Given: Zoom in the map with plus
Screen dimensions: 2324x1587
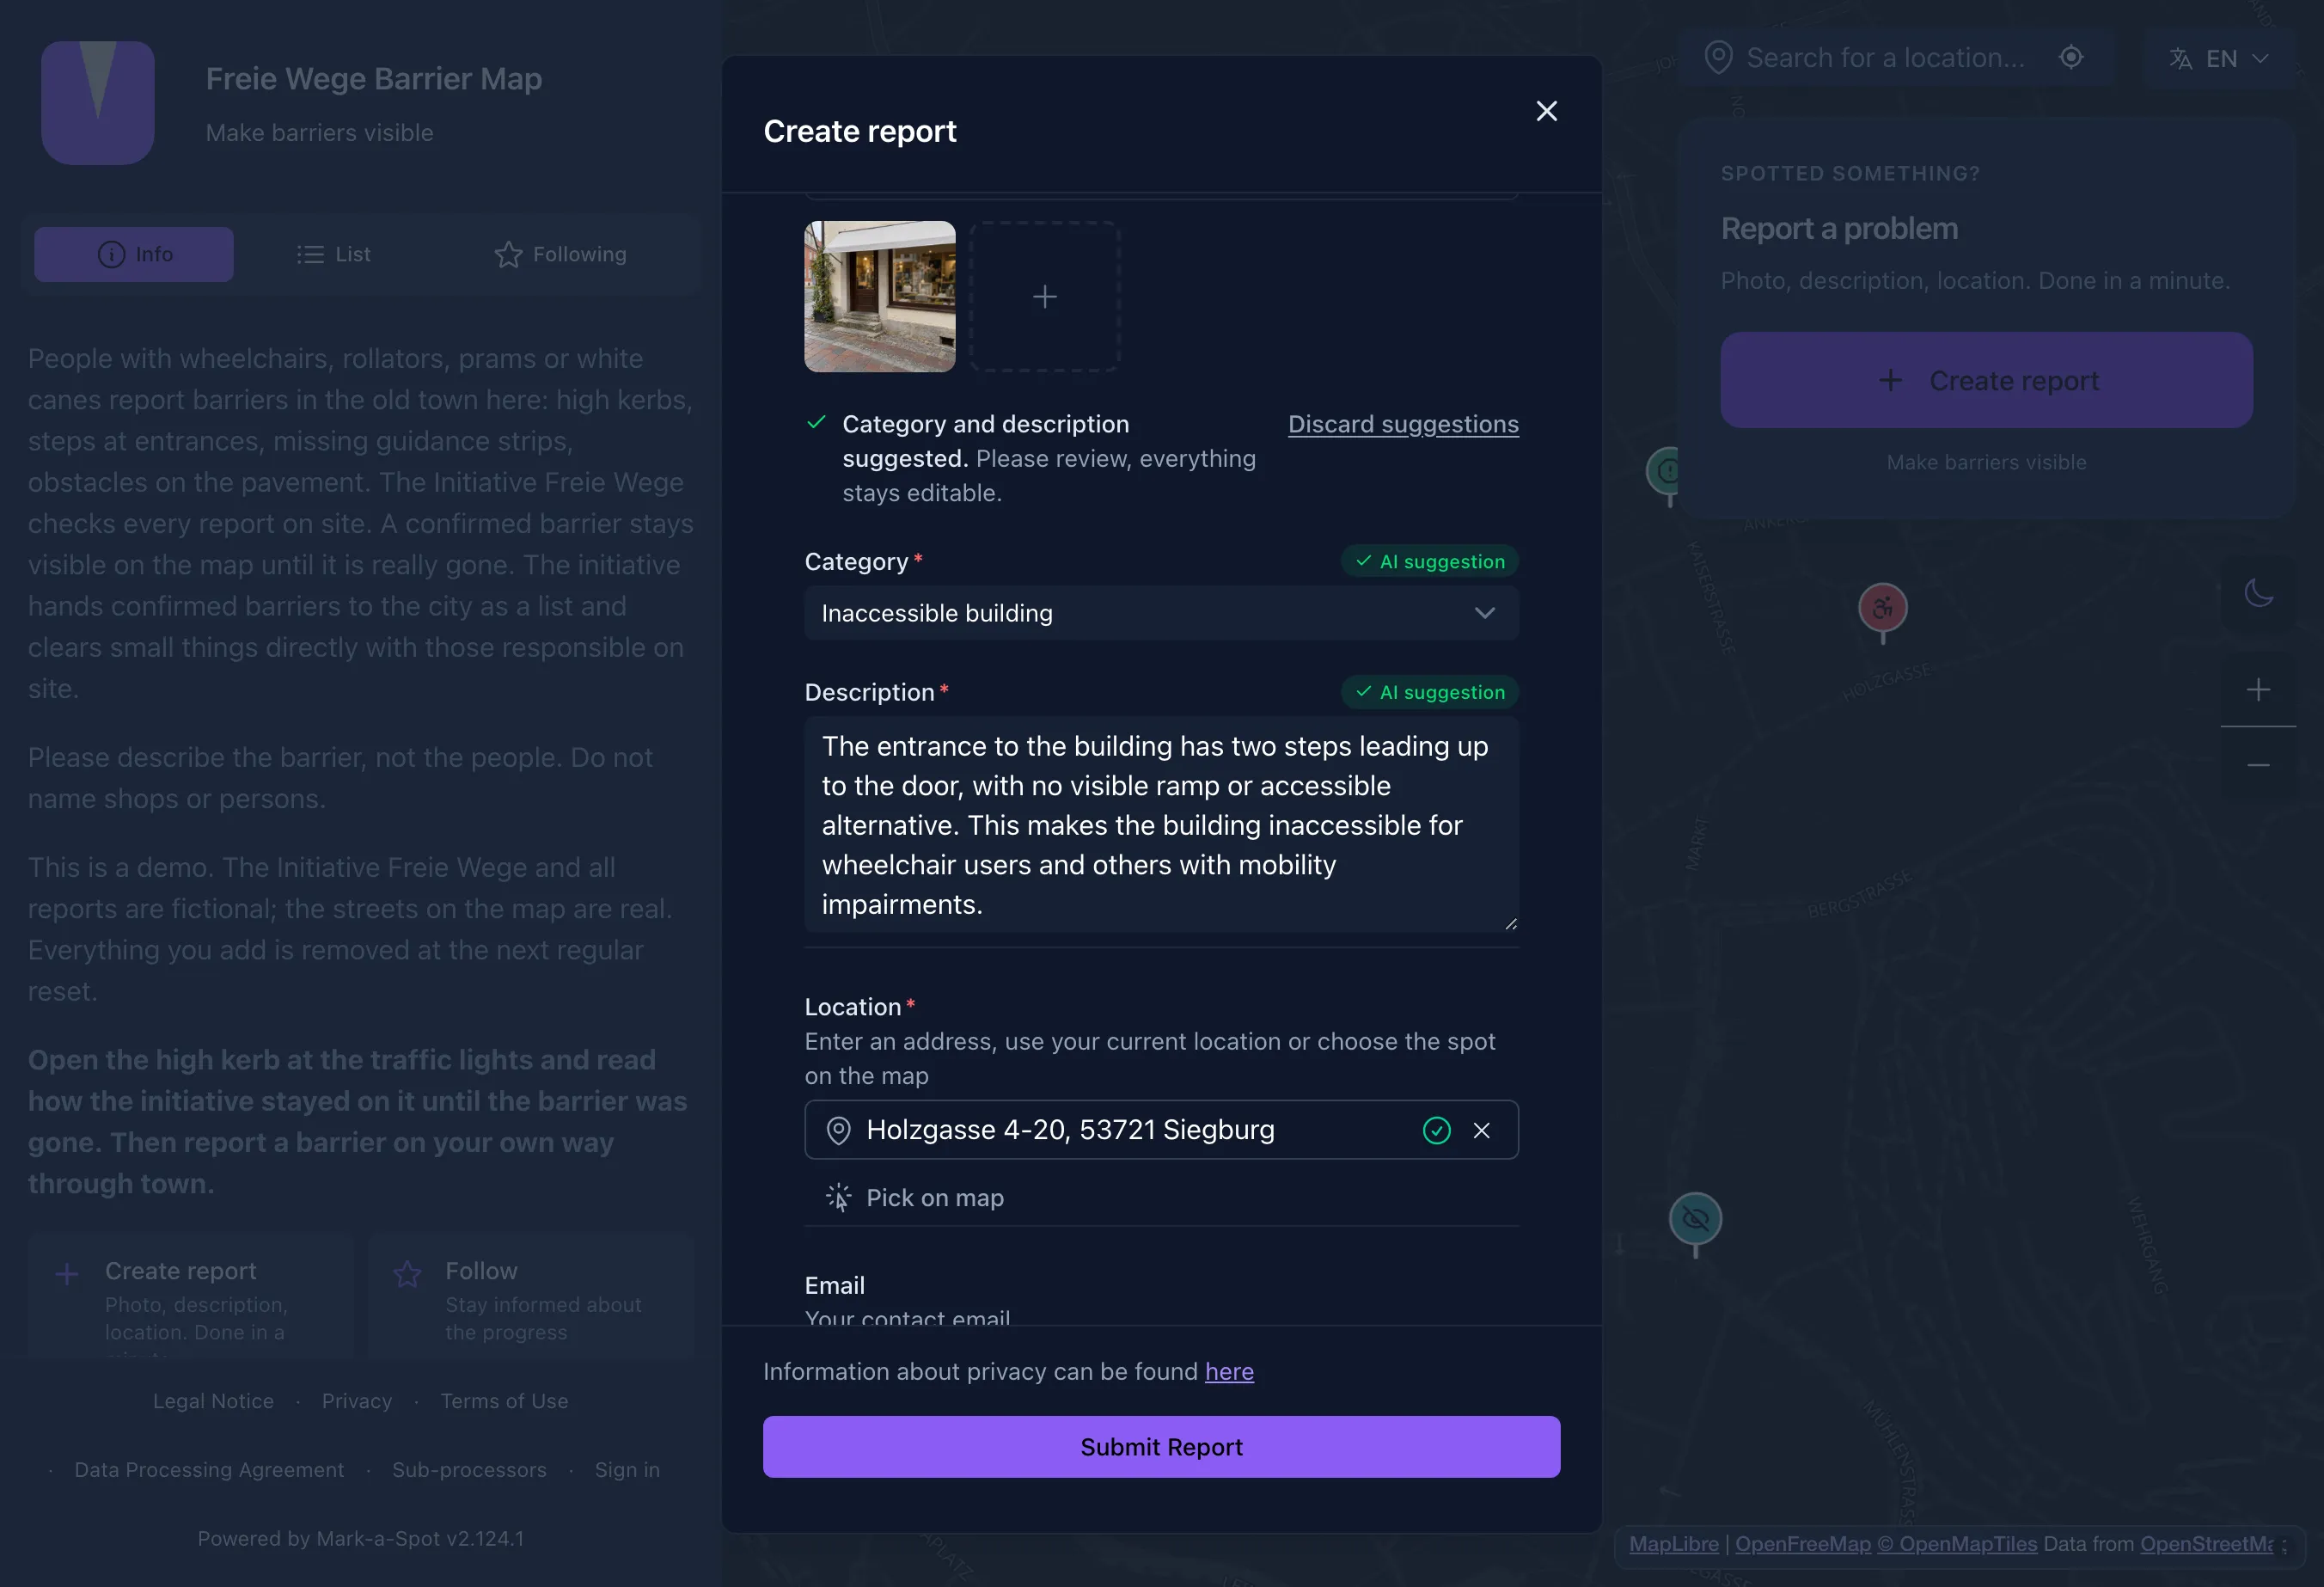Looking at the screenshot, I should pyautogui.click(x=2258, y=690).
